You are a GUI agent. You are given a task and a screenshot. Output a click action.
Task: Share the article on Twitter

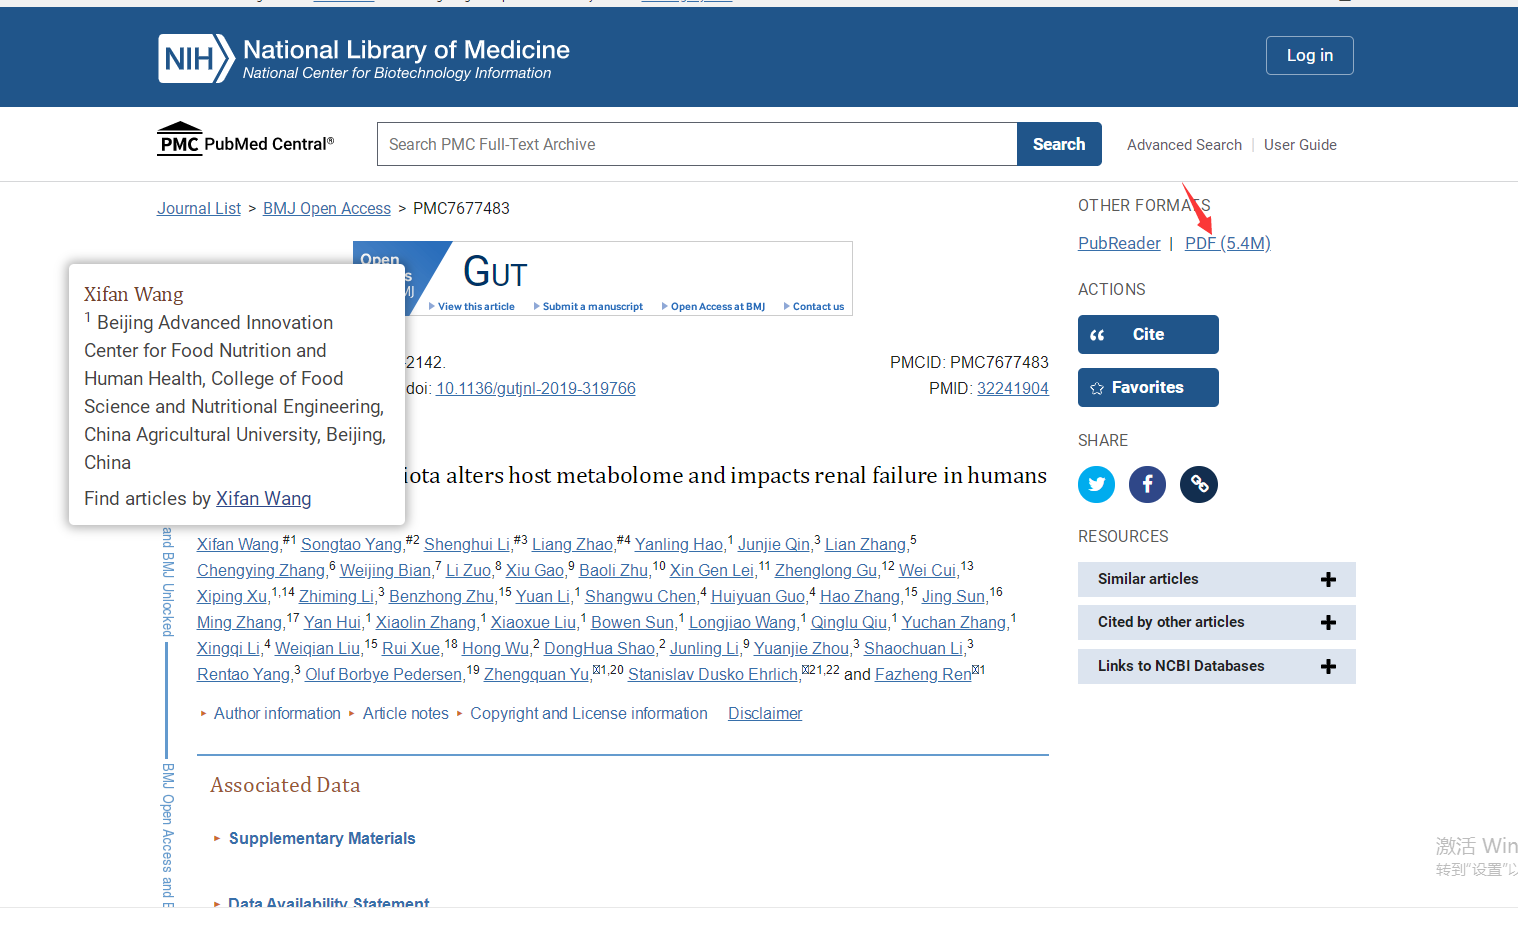pyautogui.click(x=1096, y=484)
